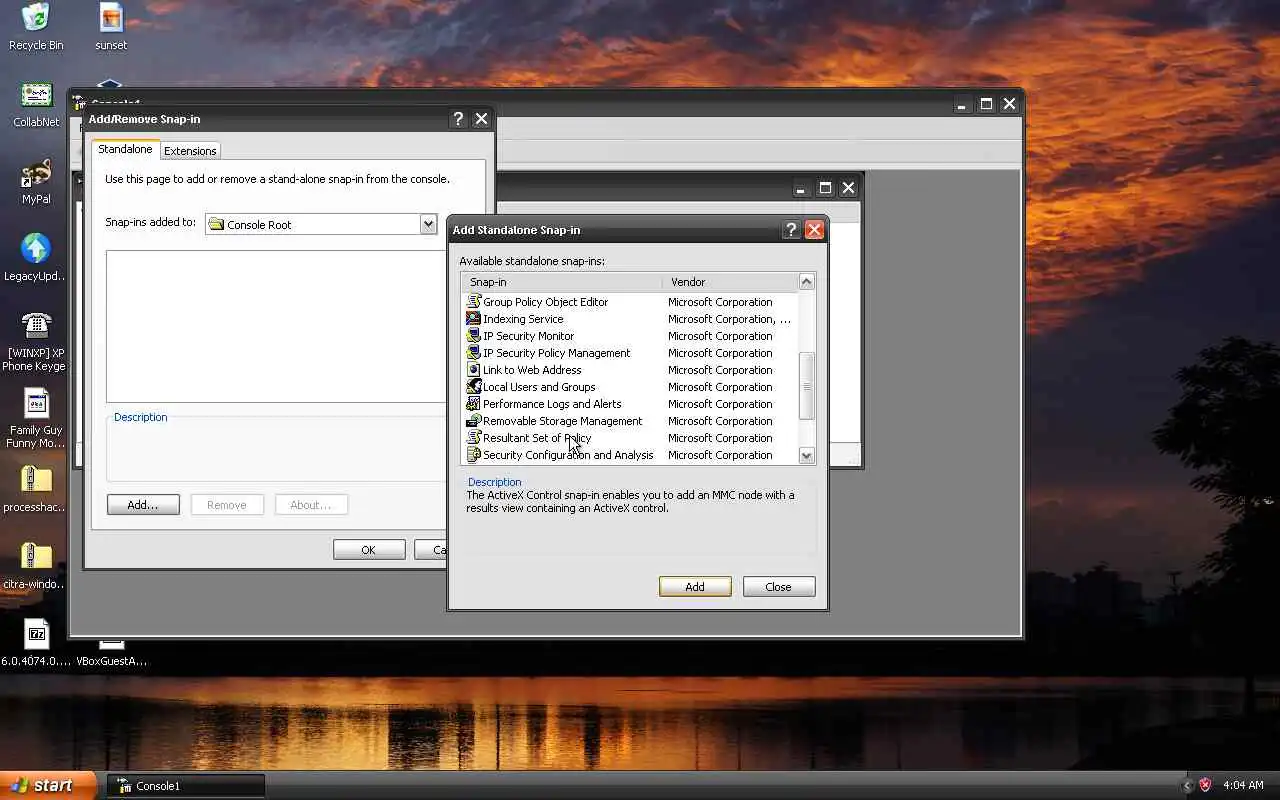
Task: Click the snap-in list scrollbar thumb
Action: coord(806,386)
